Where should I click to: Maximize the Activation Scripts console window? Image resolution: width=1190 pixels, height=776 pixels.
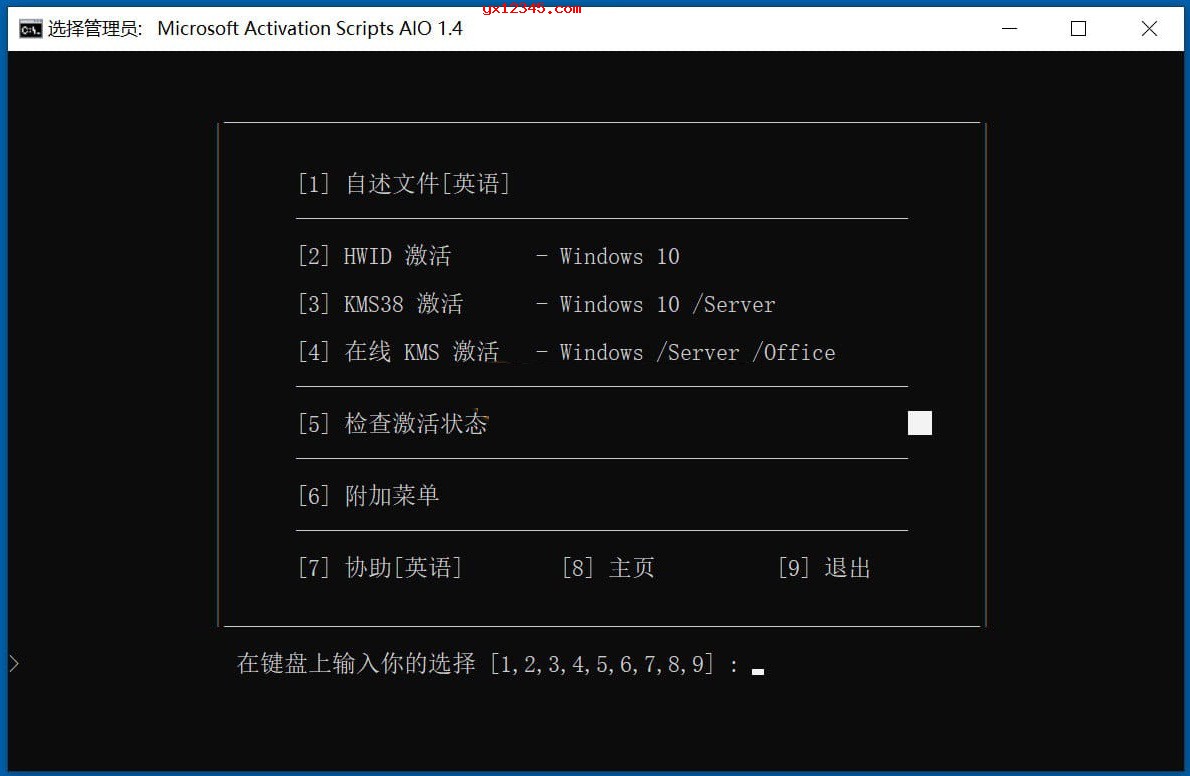(1078, 29)
